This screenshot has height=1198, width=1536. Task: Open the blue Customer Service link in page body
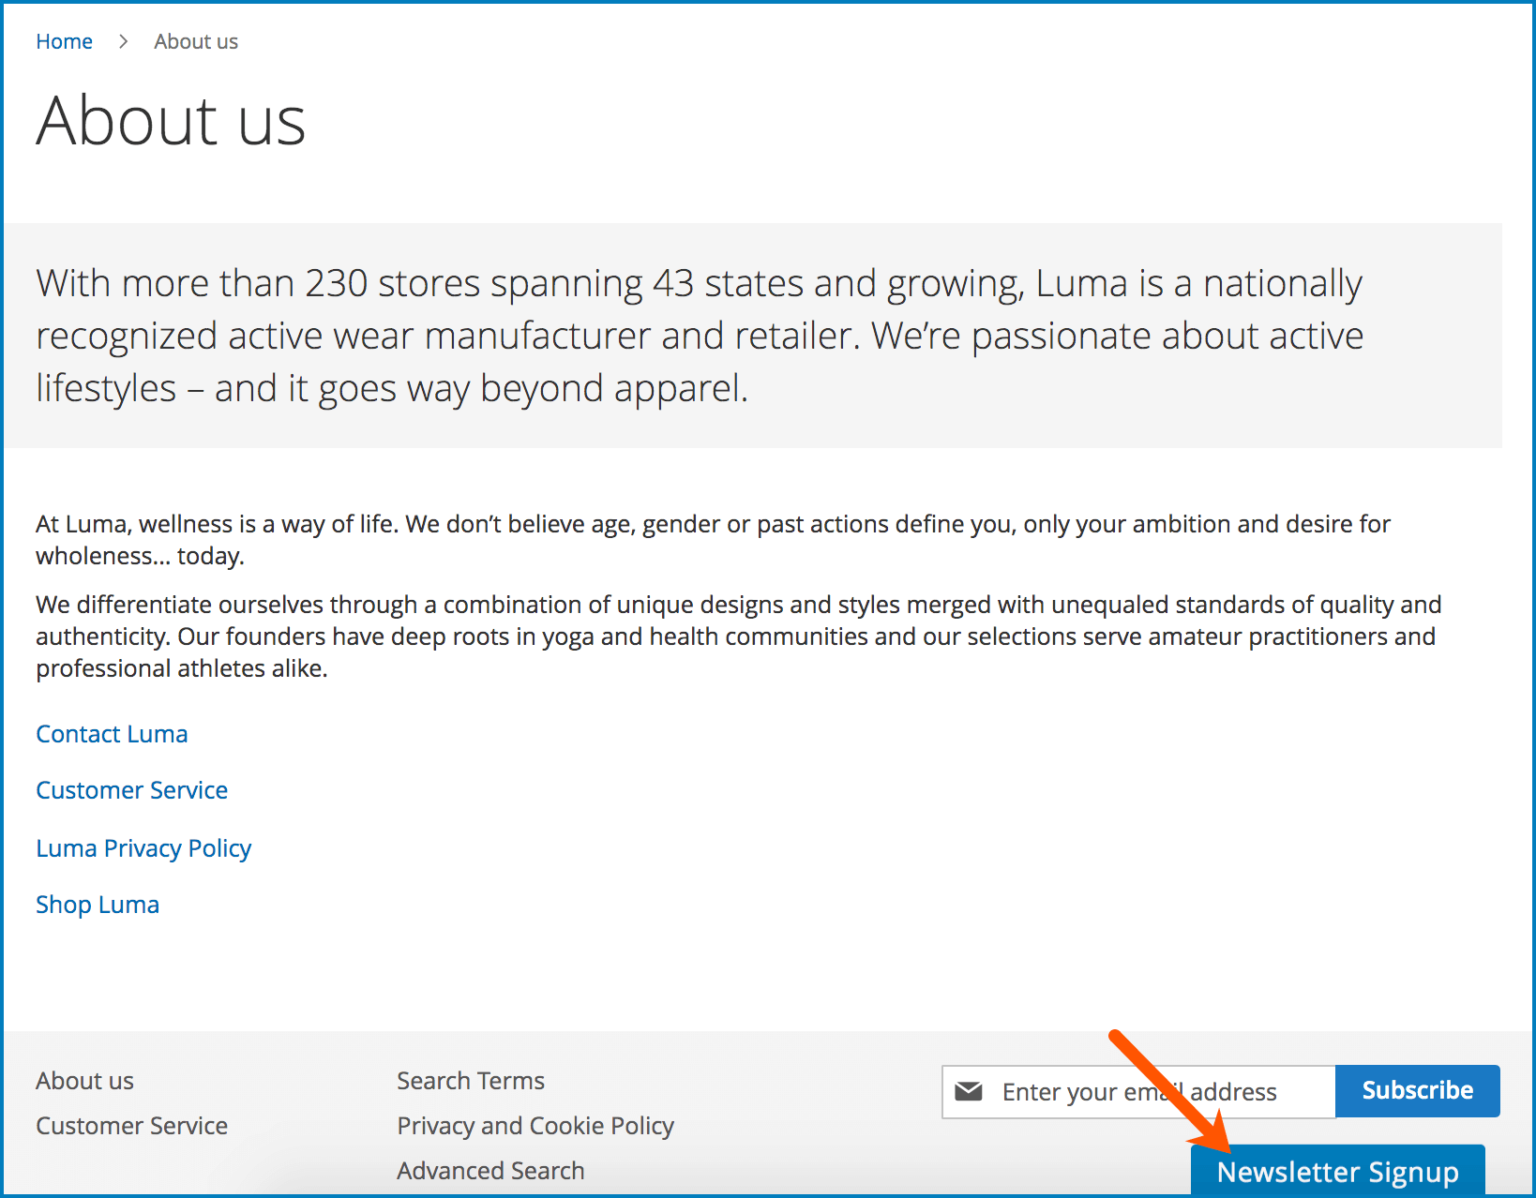[132, 790]
